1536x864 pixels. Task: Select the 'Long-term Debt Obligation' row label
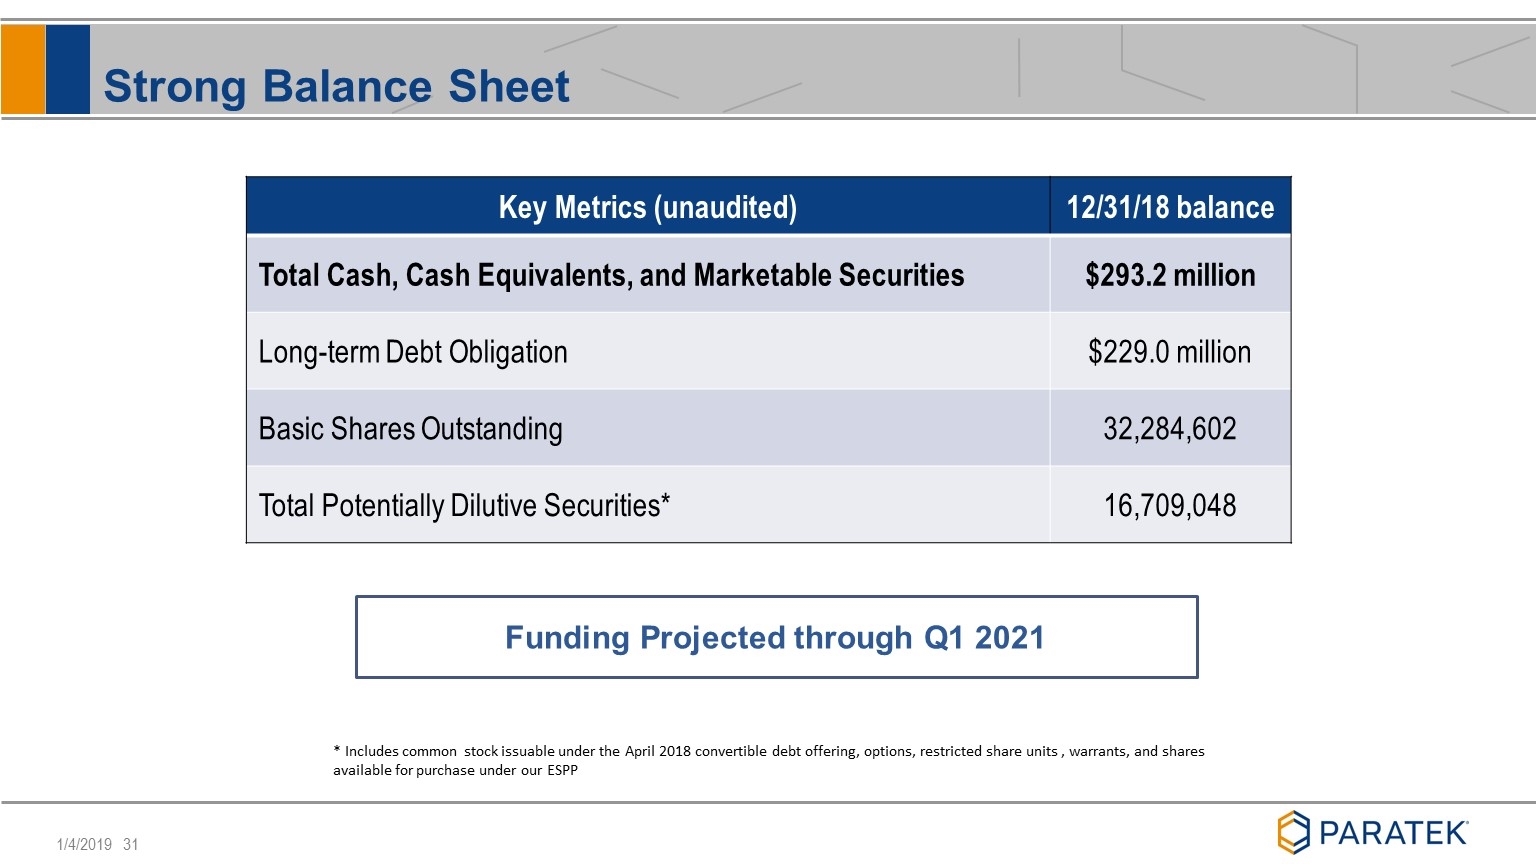pyautogui.click(x=413, y=352)
